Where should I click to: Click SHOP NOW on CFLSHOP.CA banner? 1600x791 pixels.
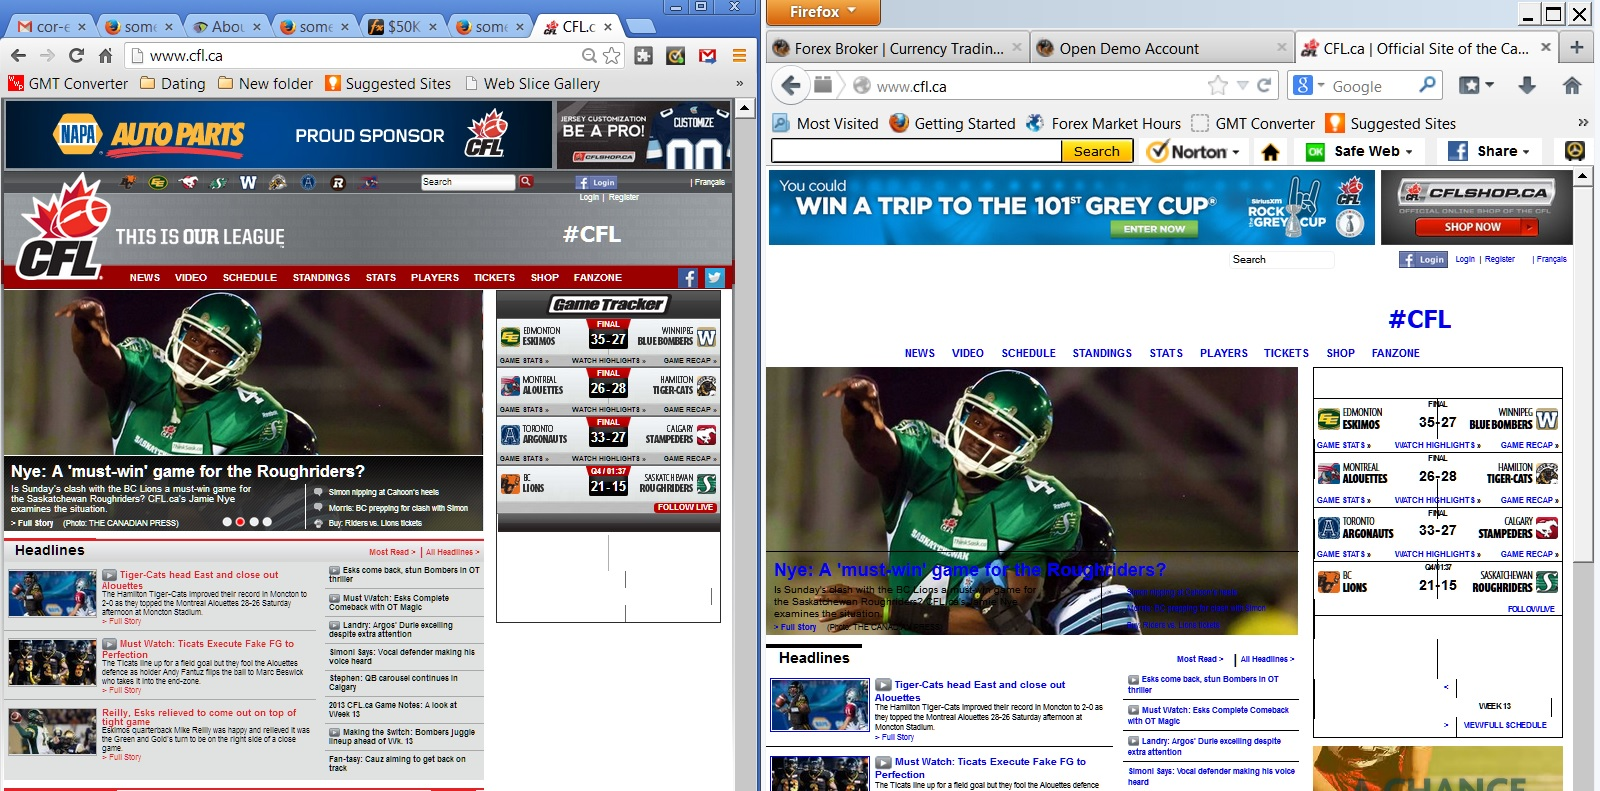click(x=1476, y=227)
